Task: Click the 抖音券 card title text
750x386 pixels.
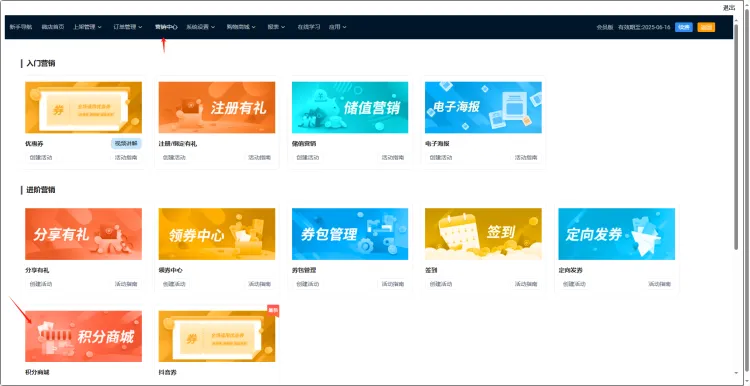Action: [167, 372]
